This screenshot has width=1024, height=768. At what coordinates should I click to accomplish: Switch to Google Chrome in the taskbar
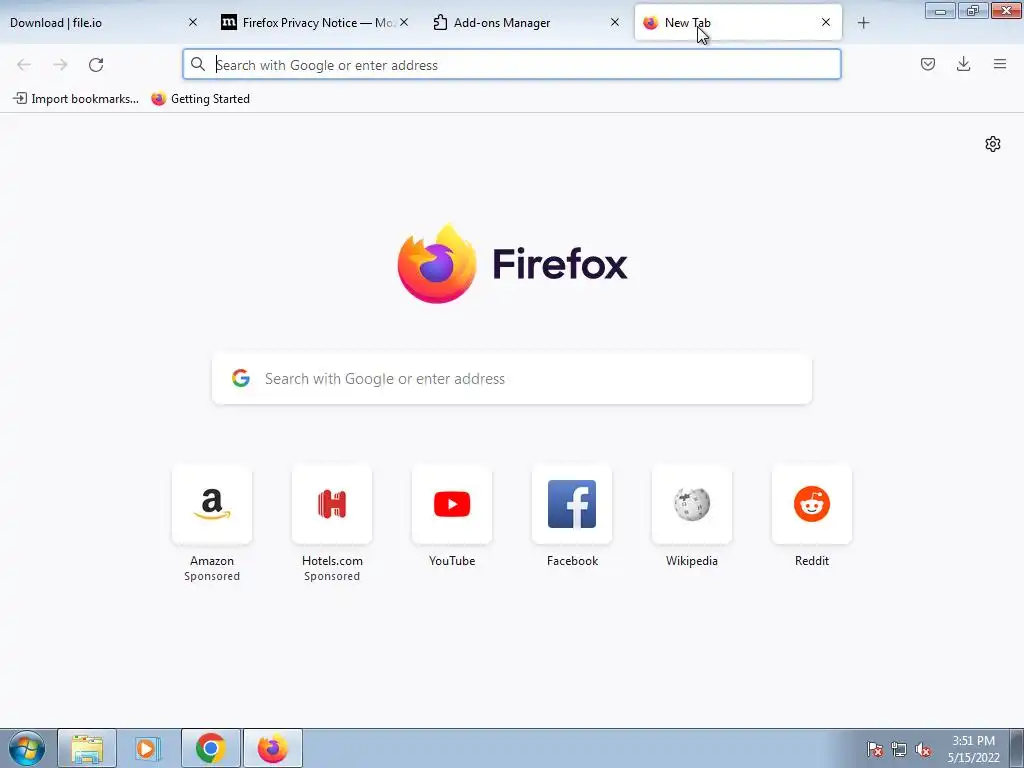(210, 748)
